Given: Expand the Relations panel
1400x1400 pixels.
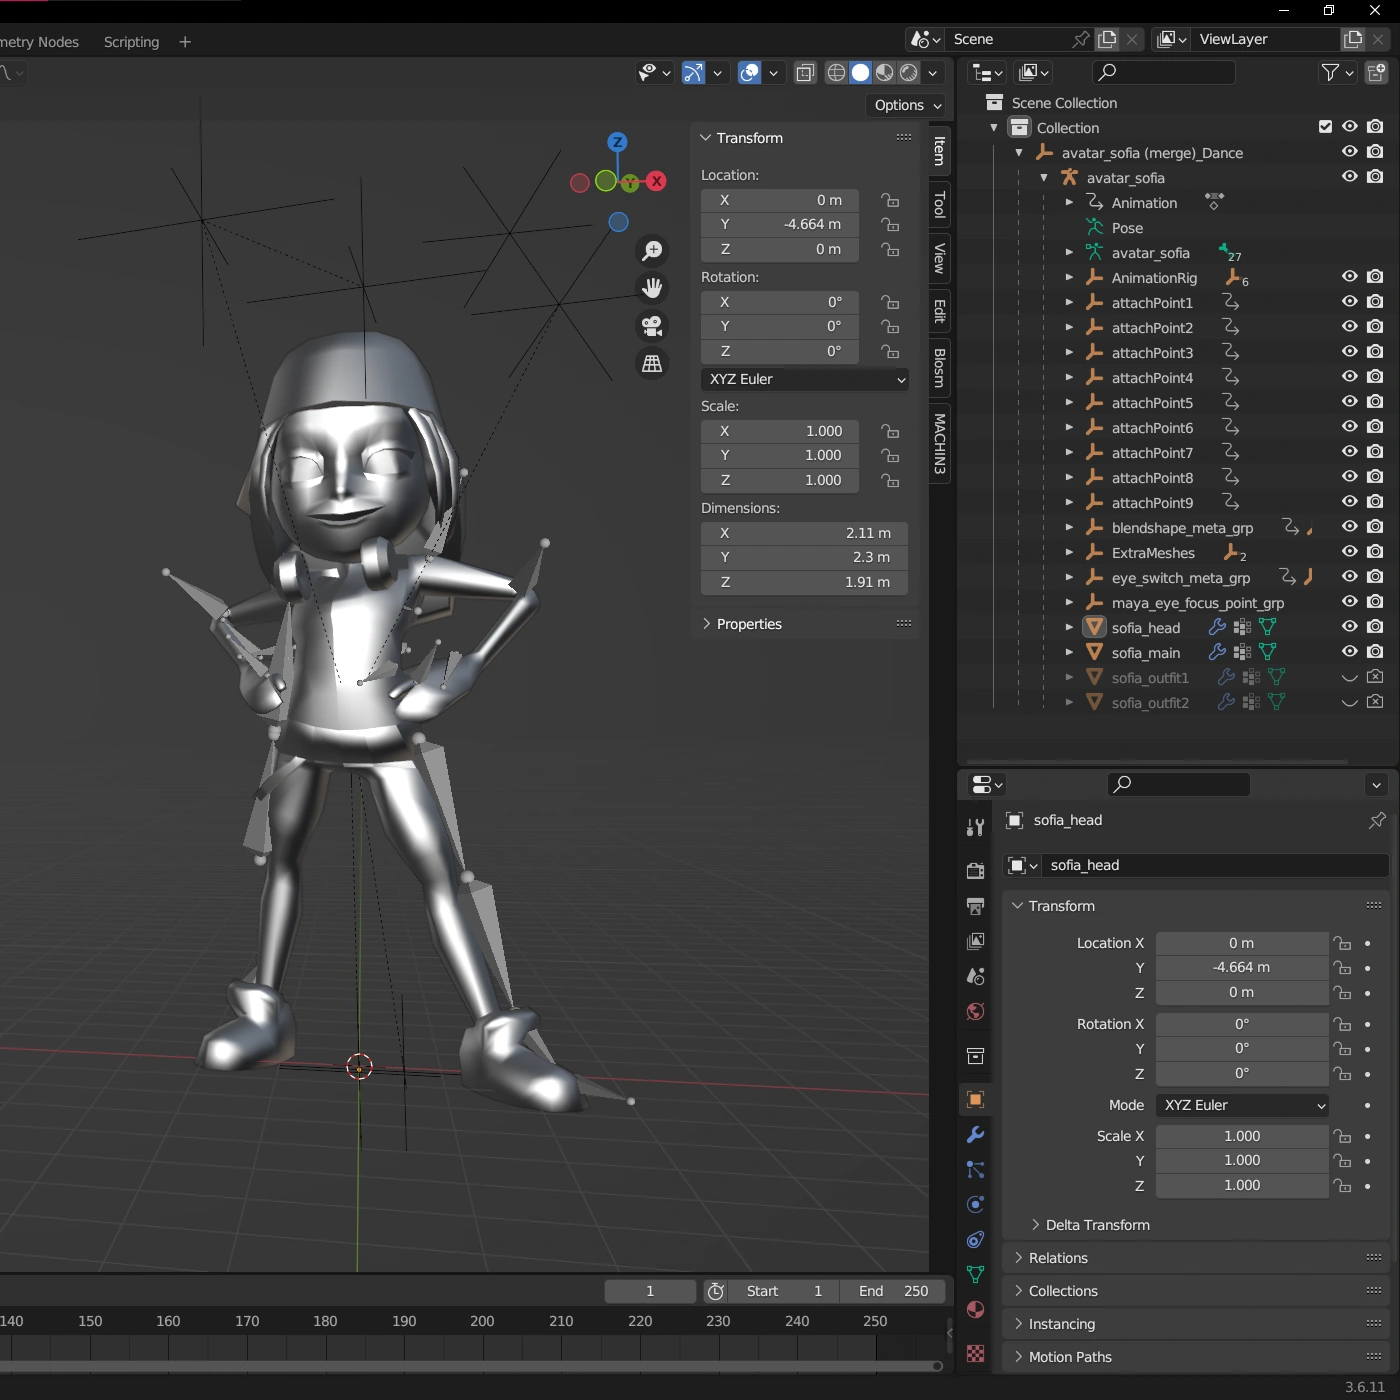Looking at the screenshot, I should coord(1058,1258).
